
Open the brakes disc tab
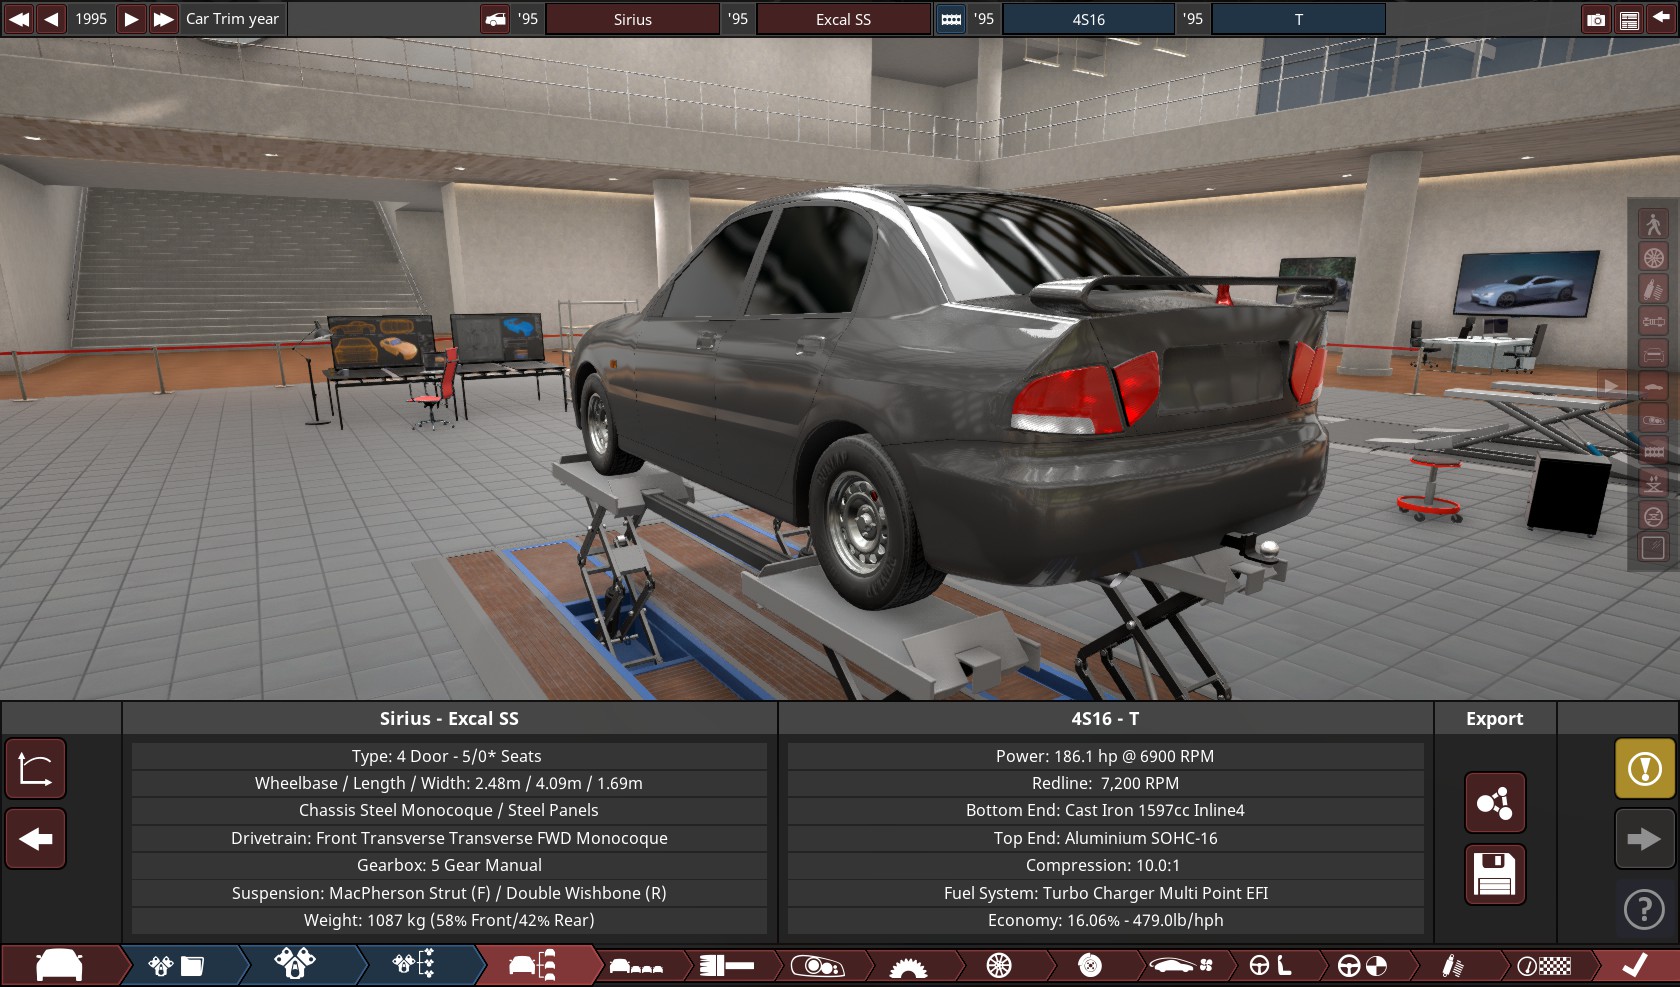pos(1090,966)
